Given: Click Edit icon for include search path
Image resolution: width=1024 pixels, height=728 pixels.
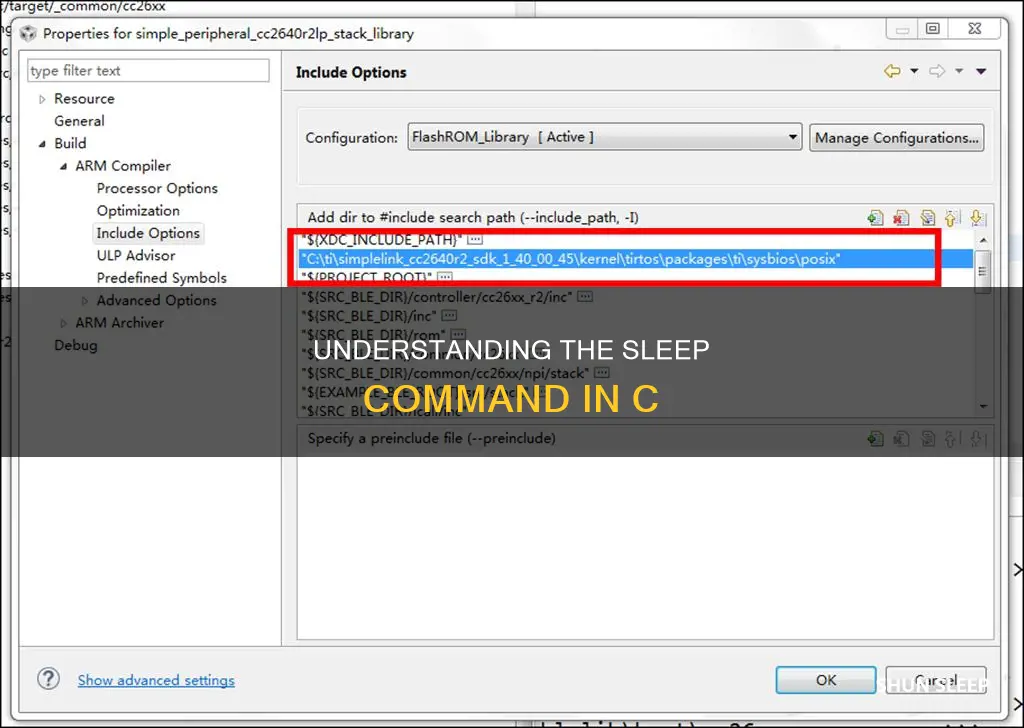Looking at the screenshot, I should pyautogui.click(x=927, y=217).
